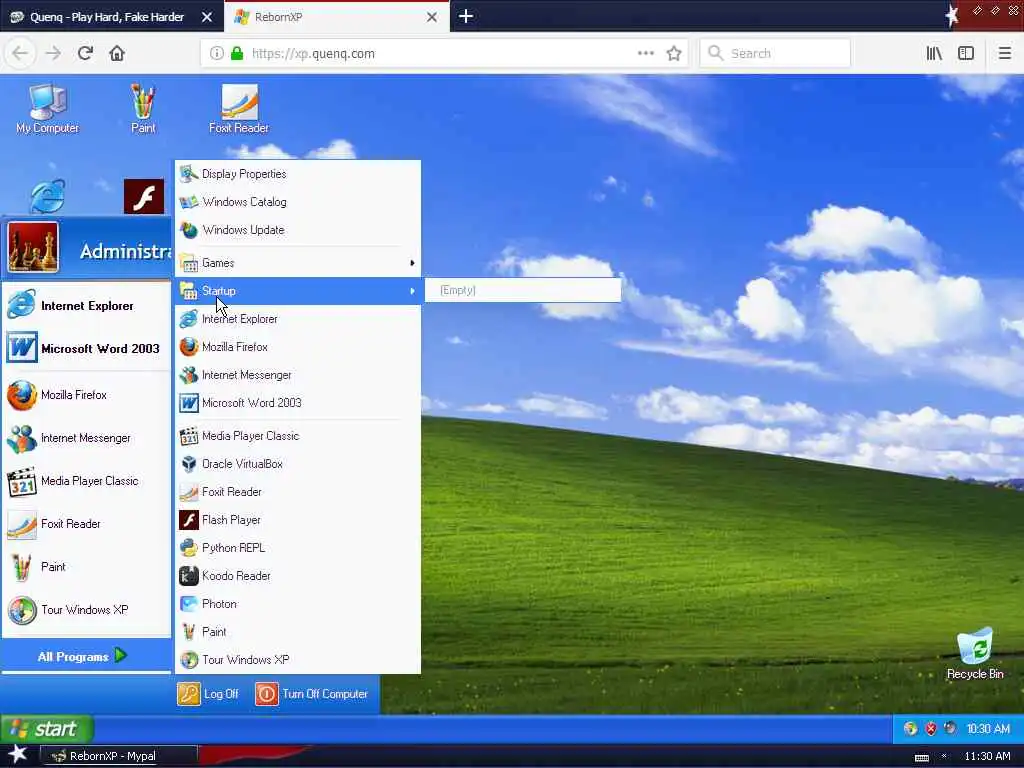Screen dimensions: 1024x768
Task: Go to browser home page
Action: [117, 53]
